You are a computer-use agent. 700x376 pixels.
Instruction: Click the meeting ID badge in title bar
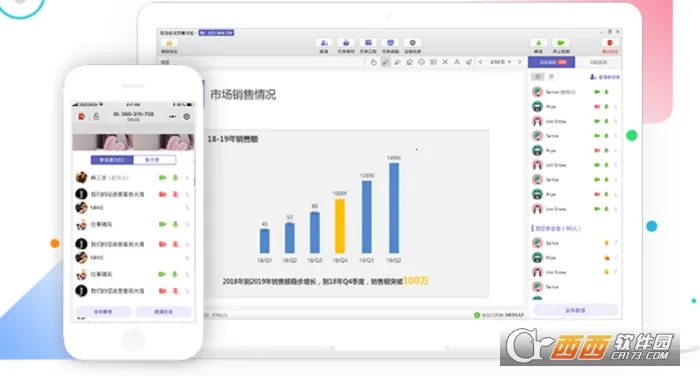pyautogui.click(x=216, y=33)
